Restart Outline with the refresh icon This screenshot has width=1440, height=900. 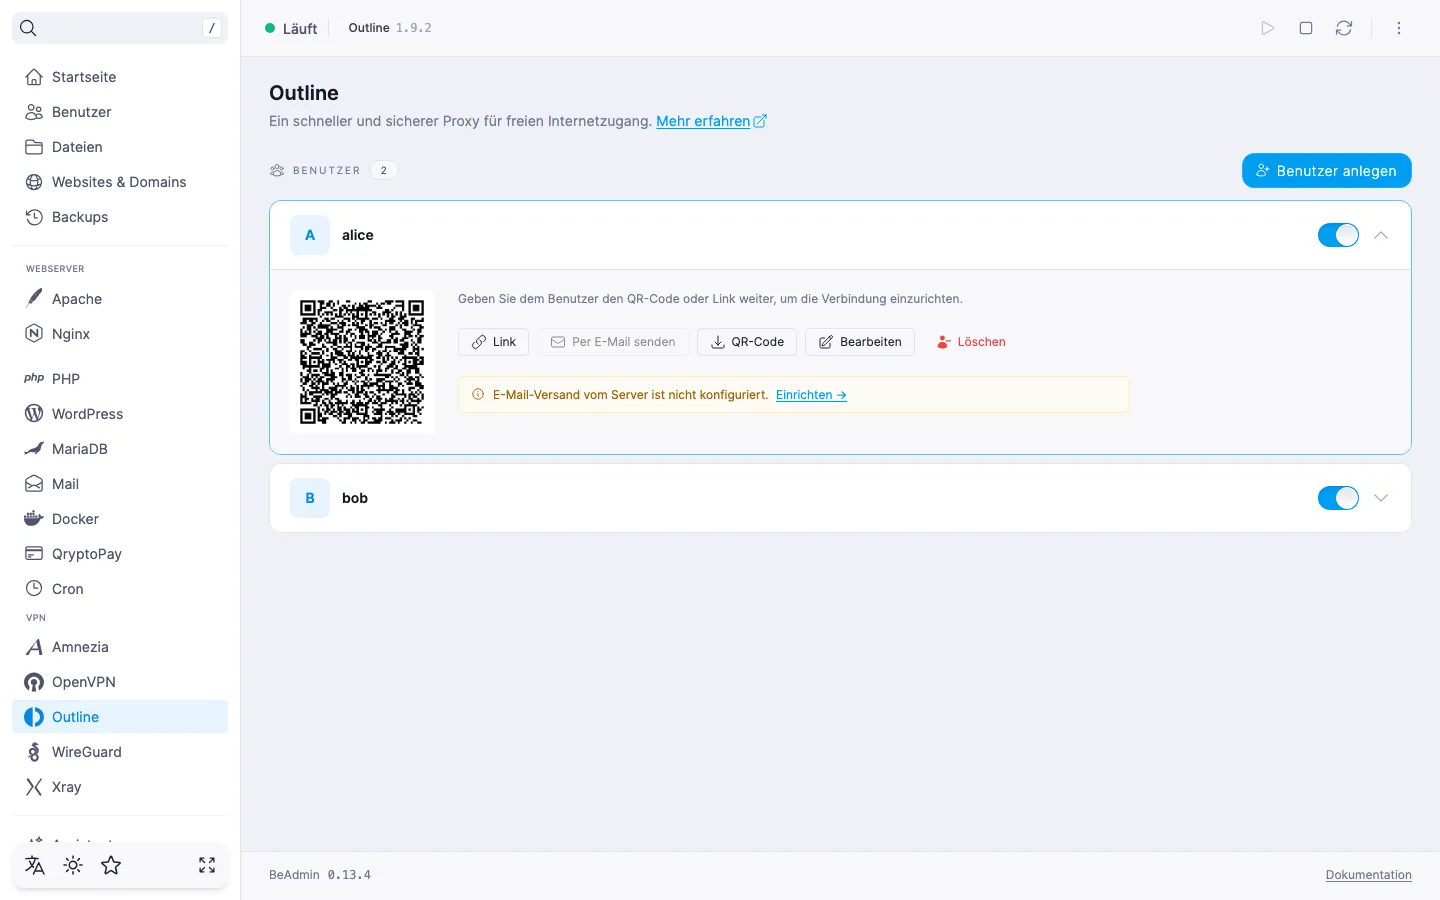1344,28
